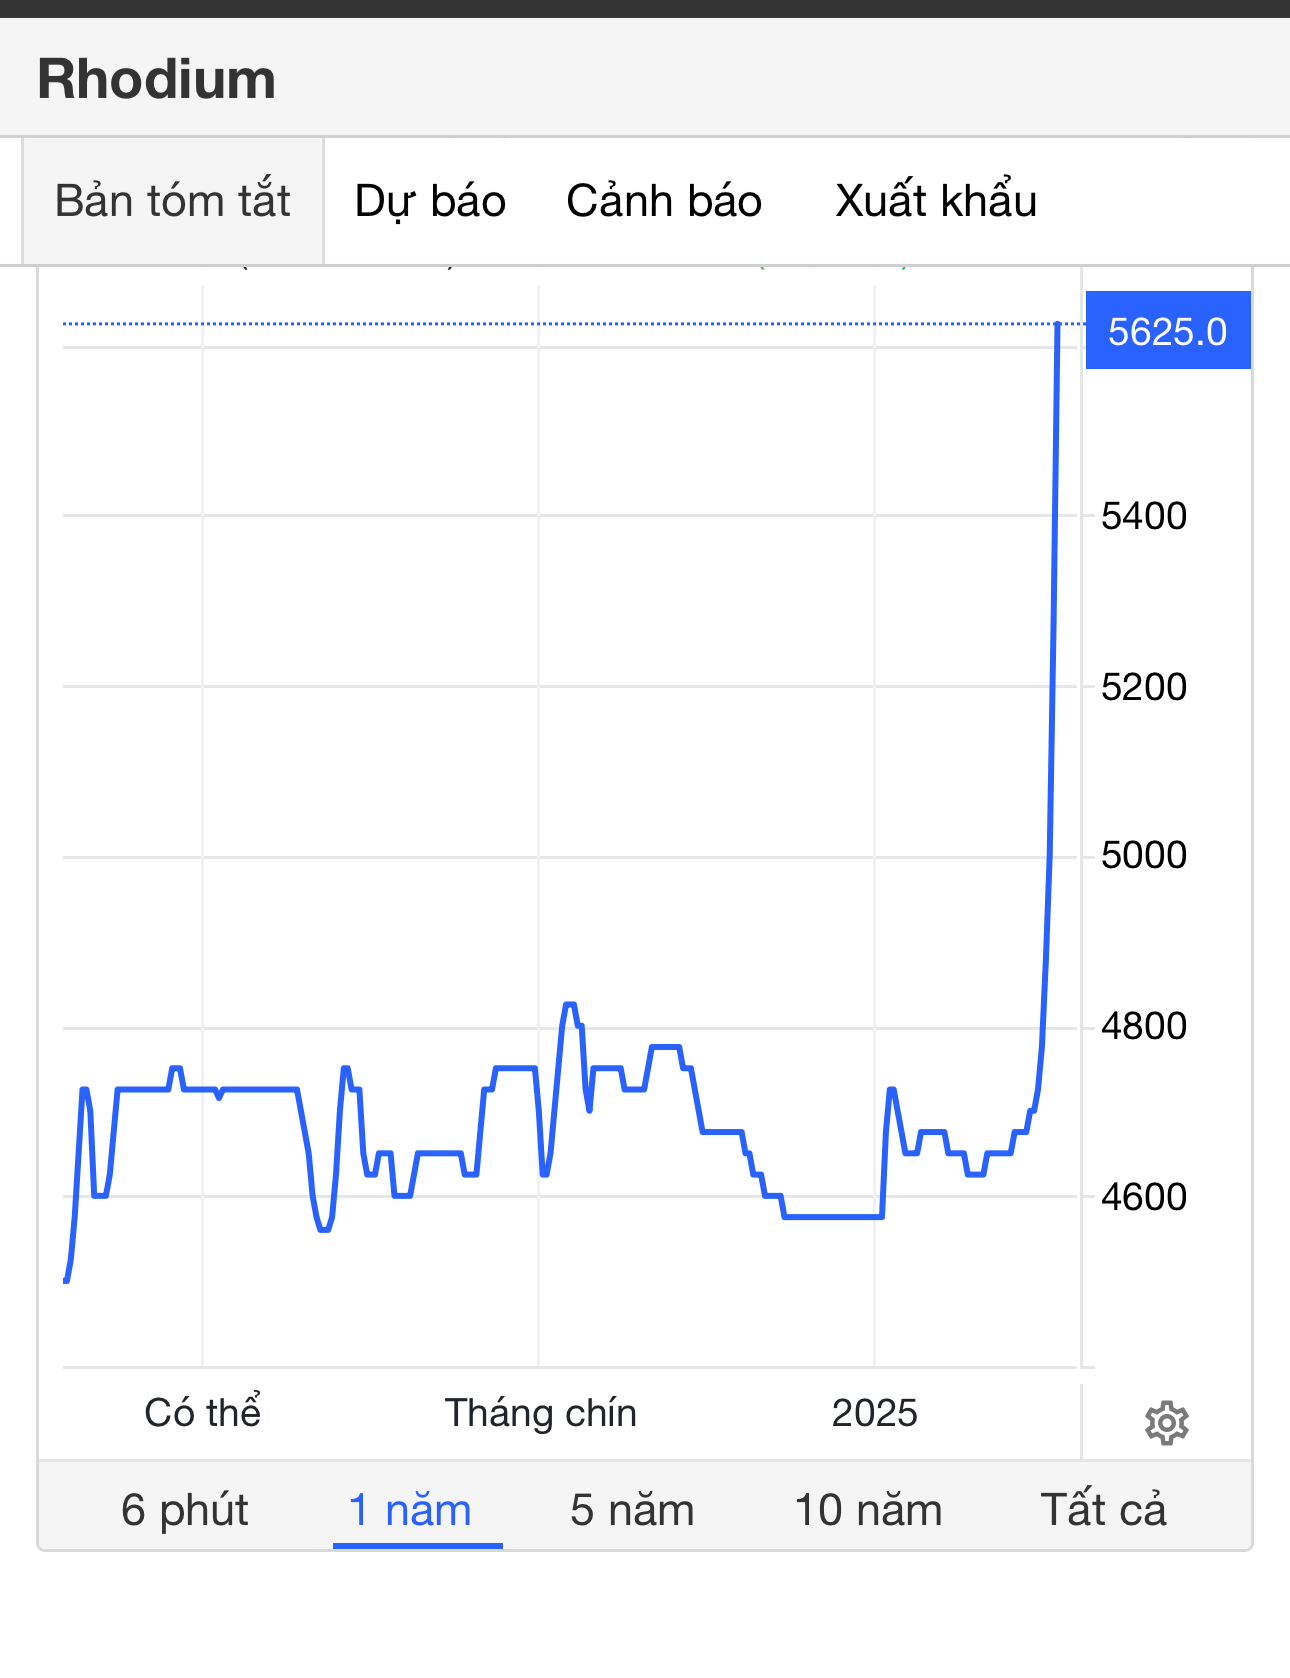
Task: Select the 1 năm time range
Action: (x=410, y=1509)
